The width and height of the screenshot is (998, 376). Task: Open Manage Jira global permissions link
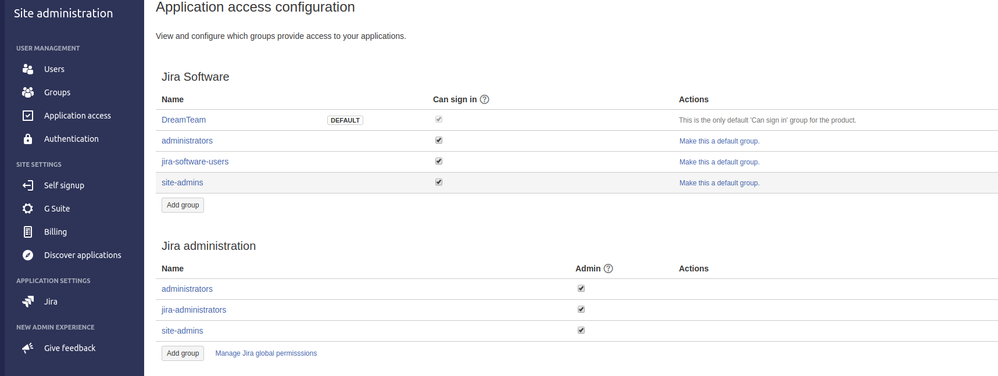[x=266, y=353]
